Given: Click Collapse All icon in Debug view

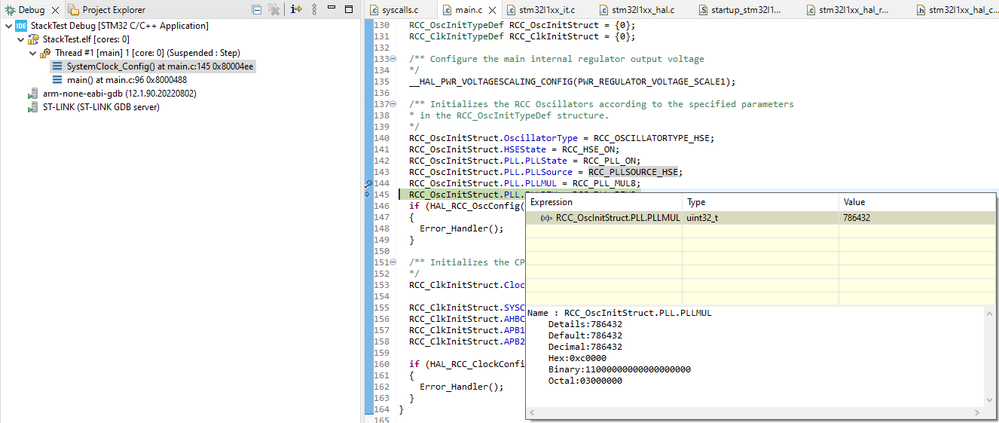Looking at the screenshot, I should coord(256,10).
